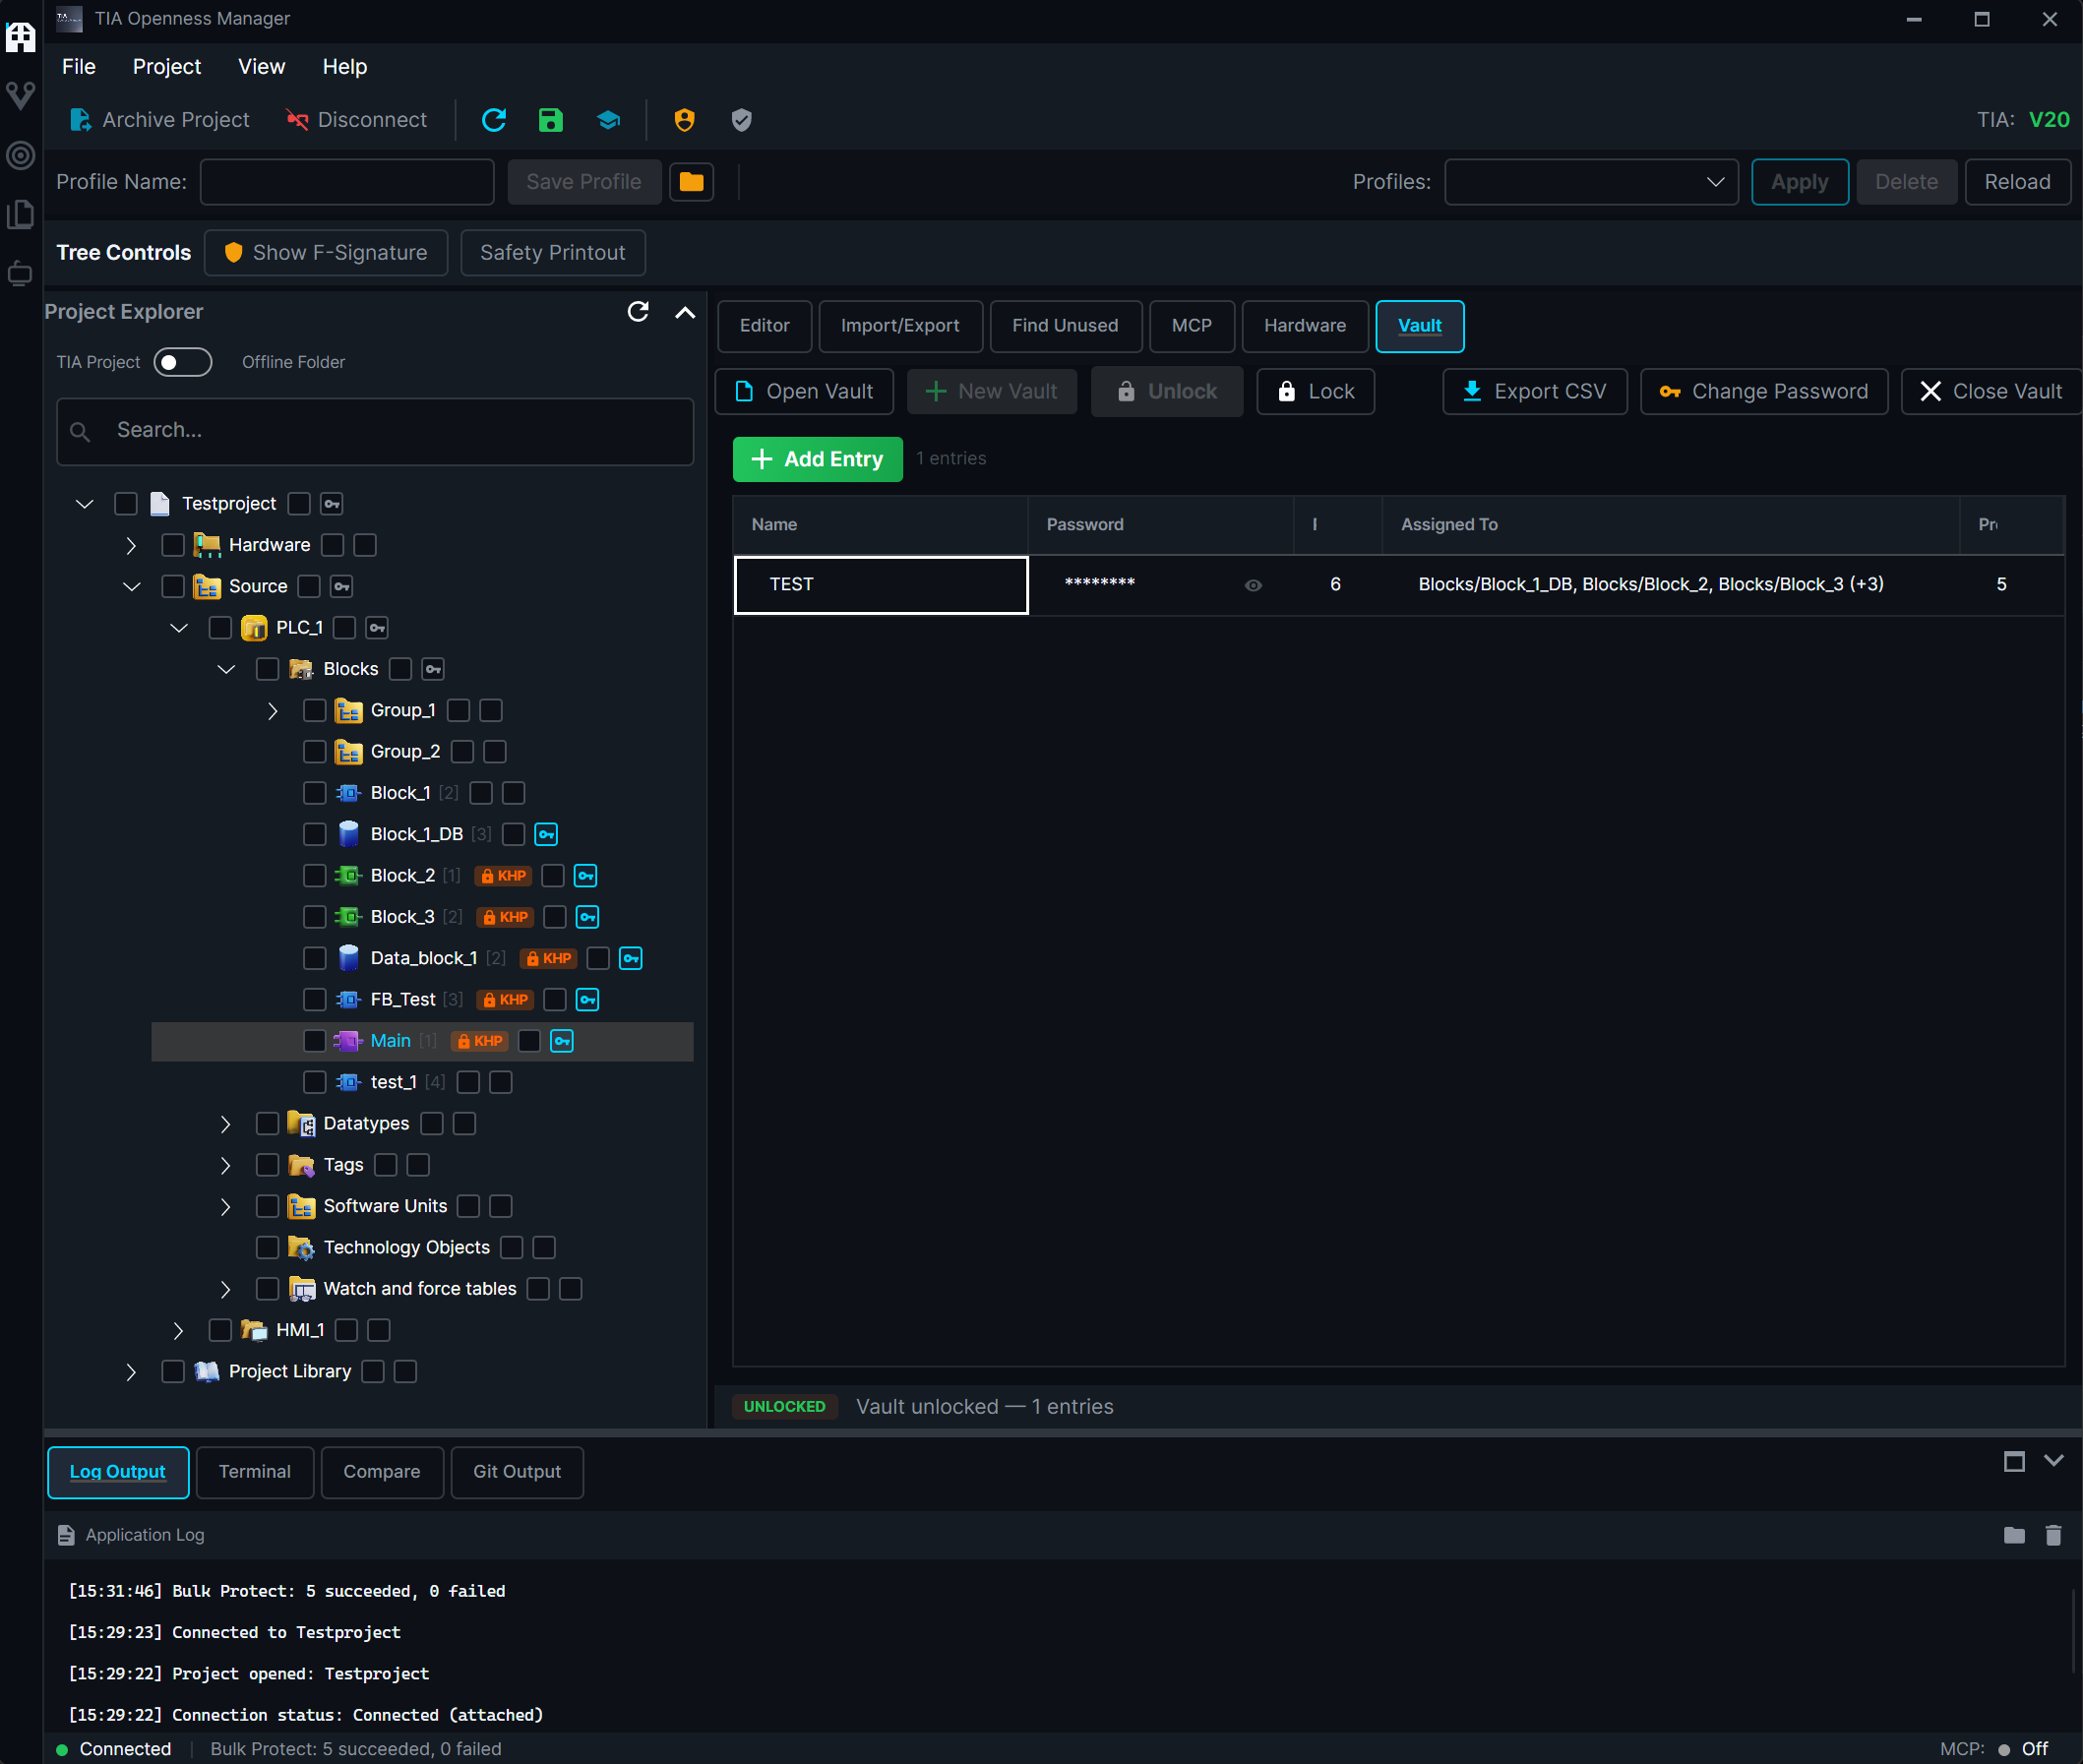Clear the application log with trash icon
Viewport: 2083px width, 1764px height.
coord(2053,1535)
